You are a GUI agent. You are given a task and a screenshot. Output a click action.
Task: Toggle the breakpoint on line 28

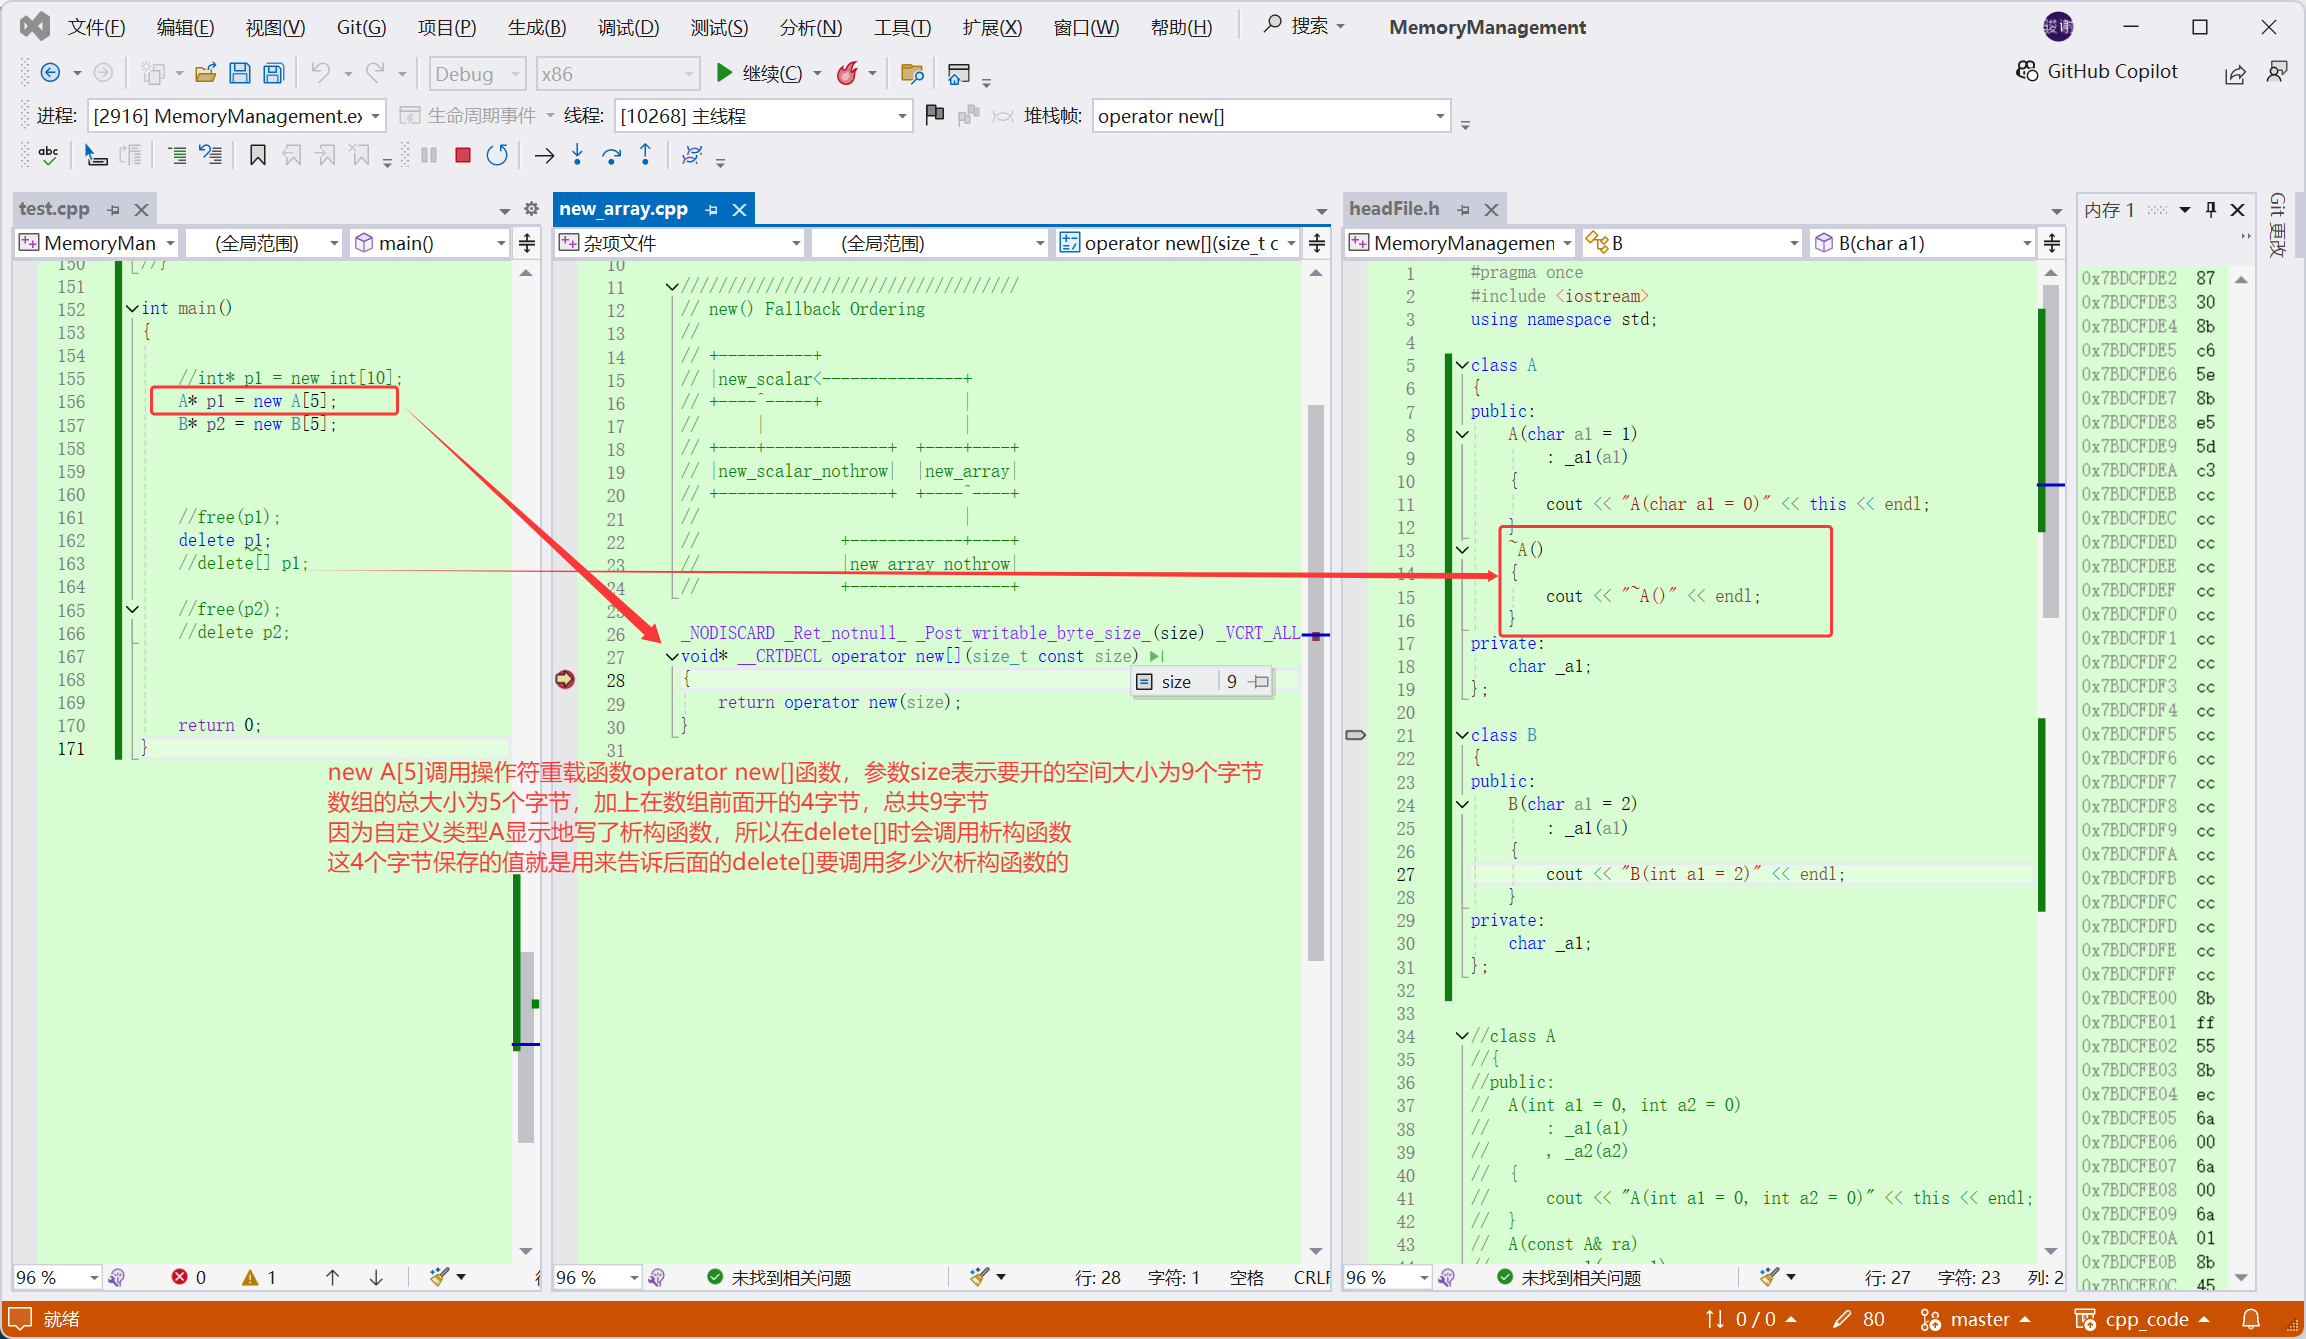coord(565,680)
